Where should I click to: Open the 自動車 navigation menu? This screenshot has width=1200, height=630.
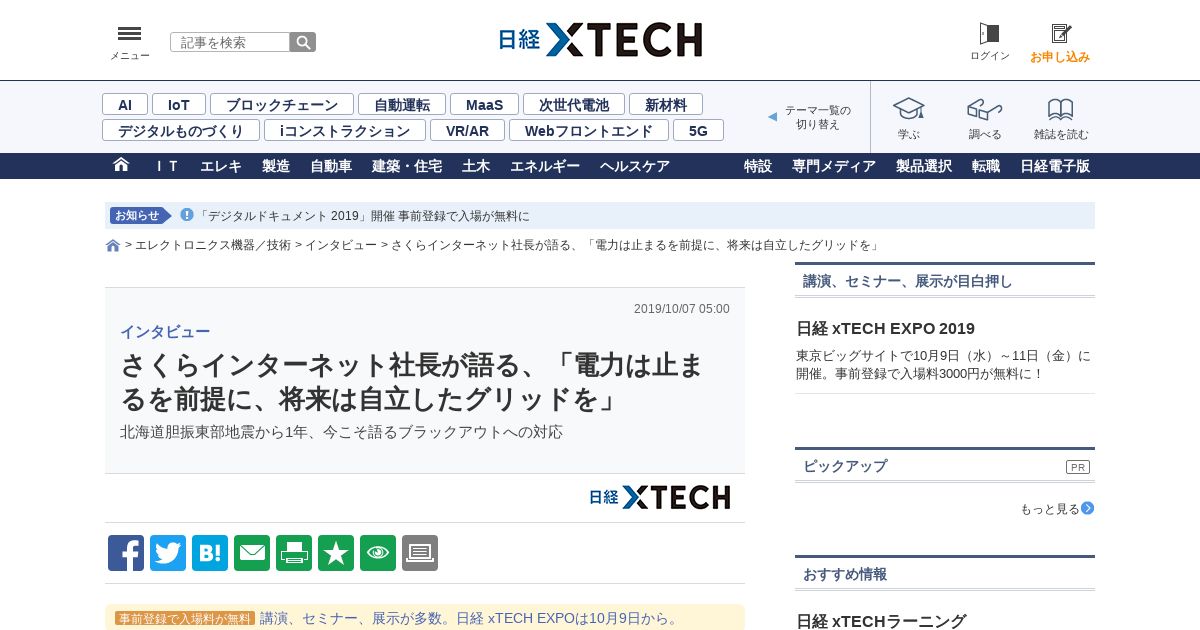(331, 166)
